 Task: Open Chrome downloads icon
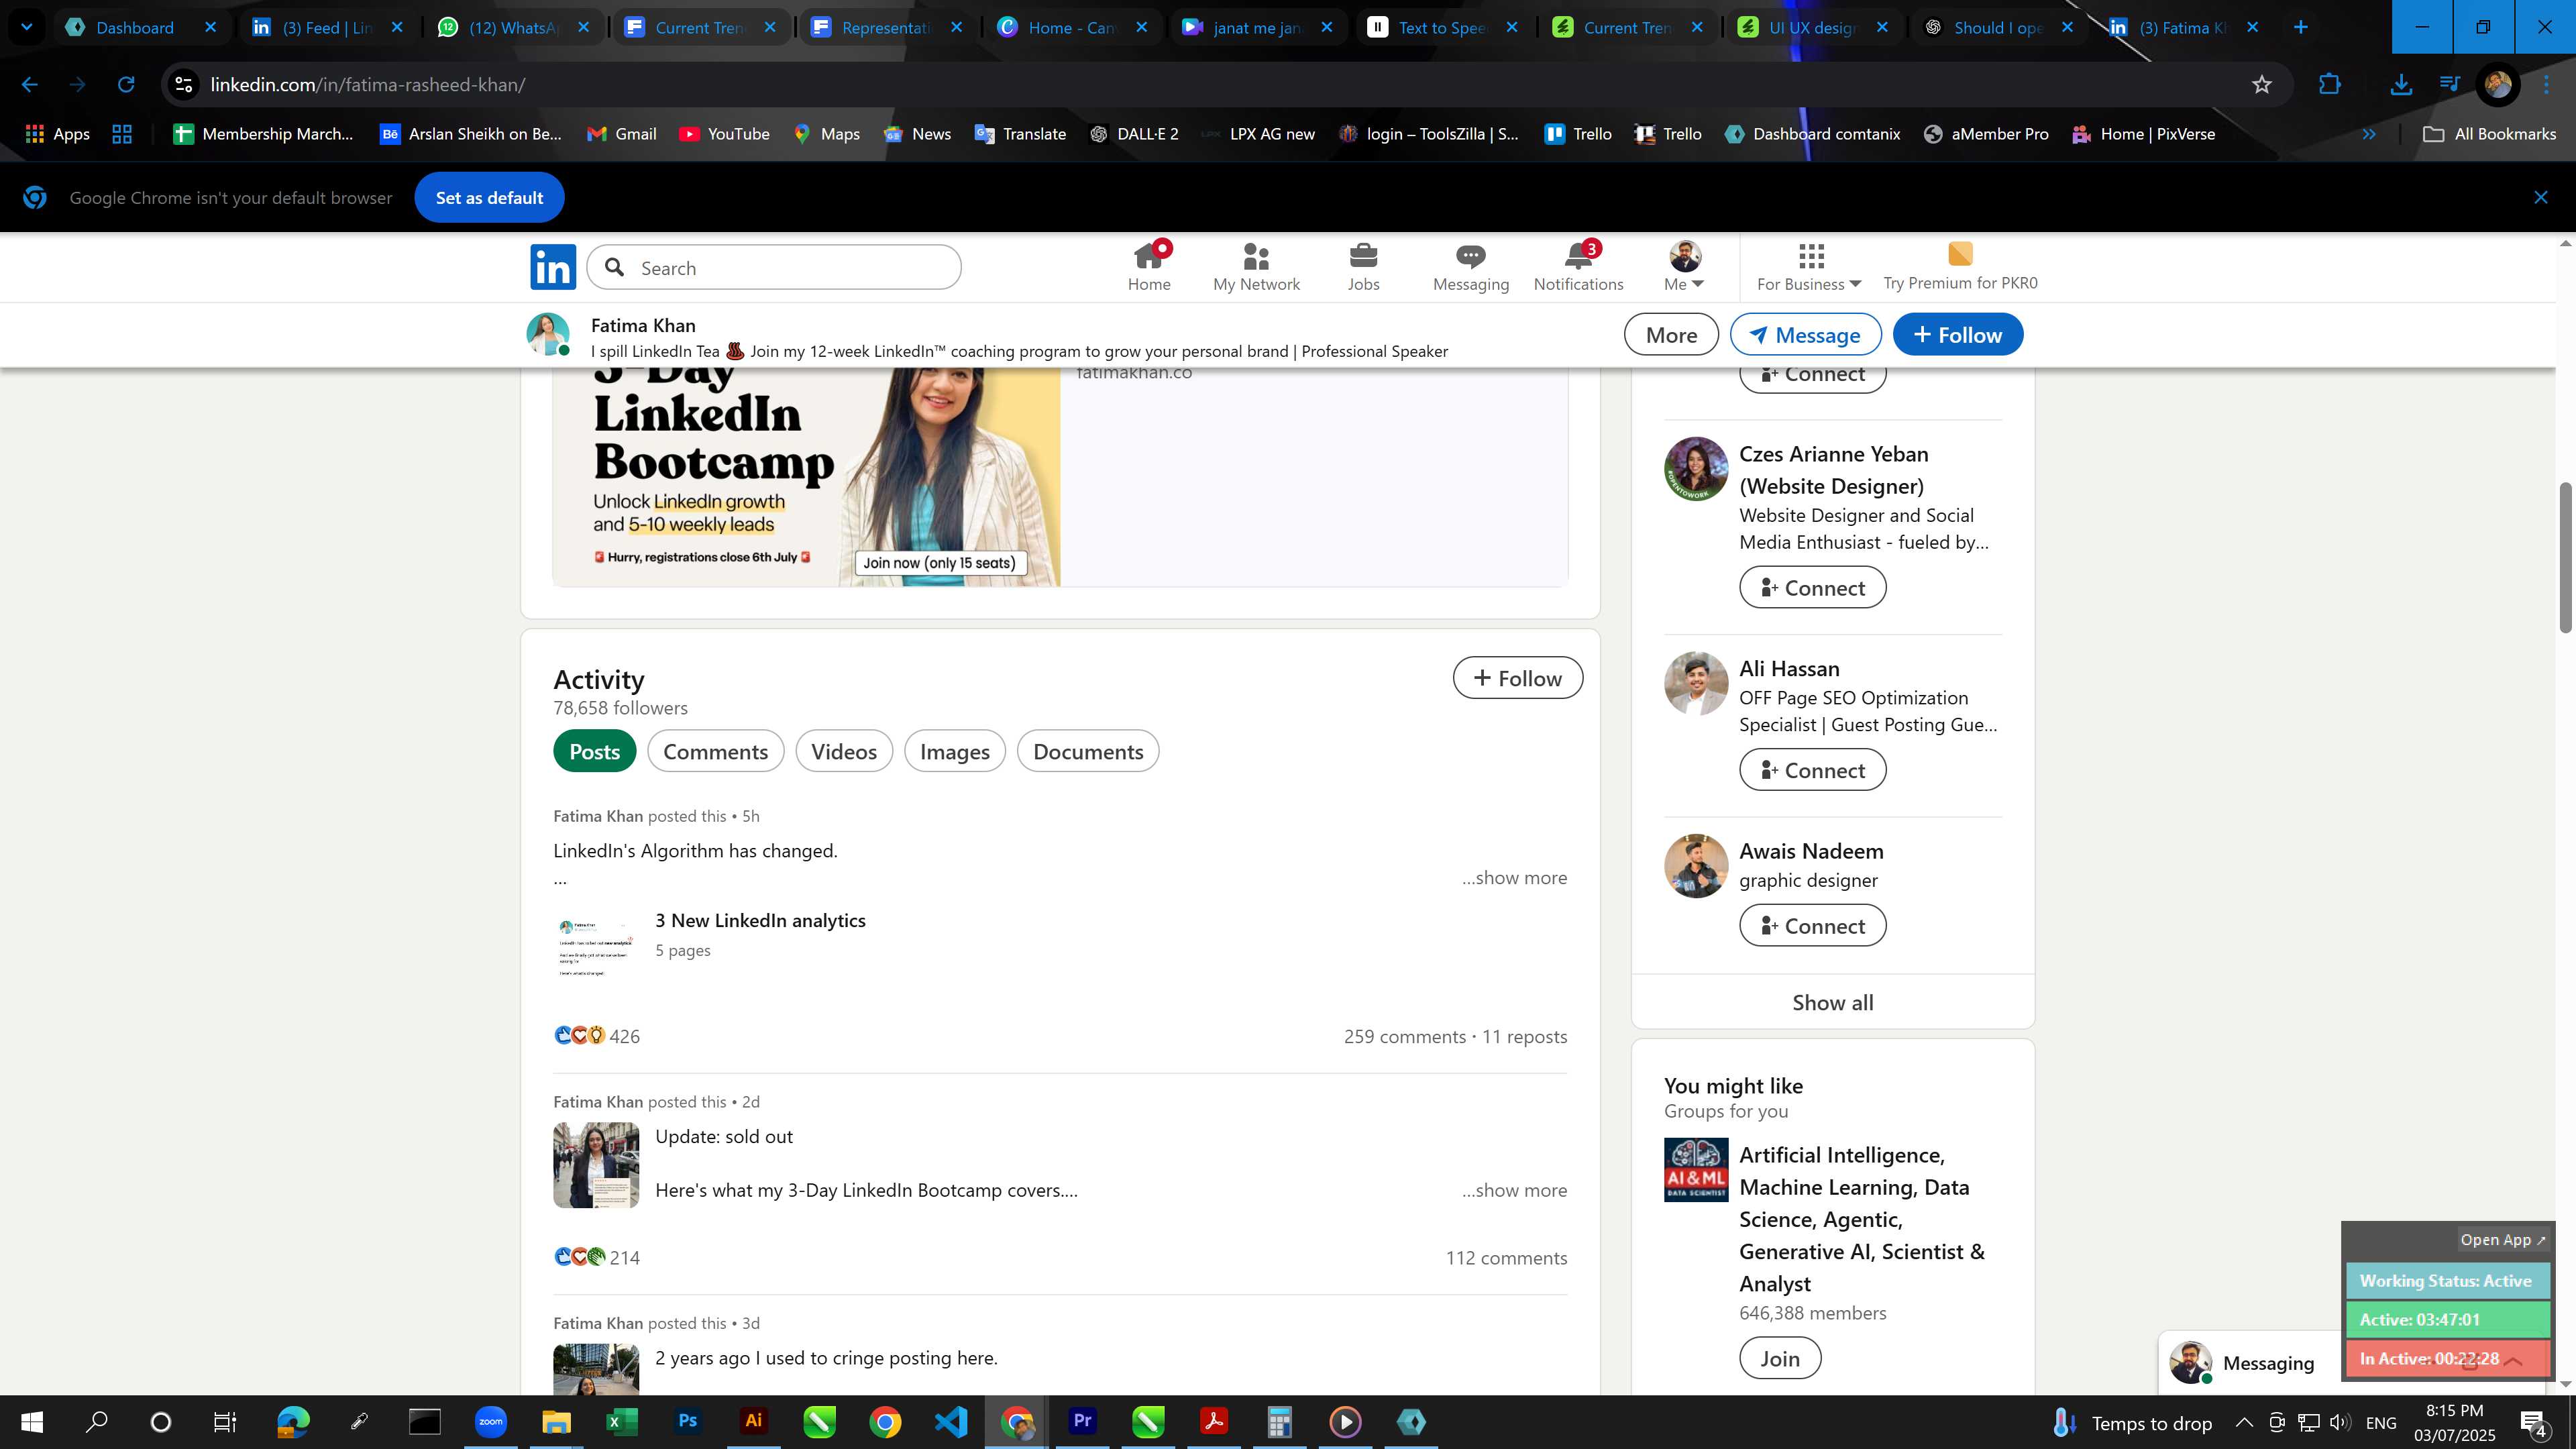click(x=2400, y=85)
